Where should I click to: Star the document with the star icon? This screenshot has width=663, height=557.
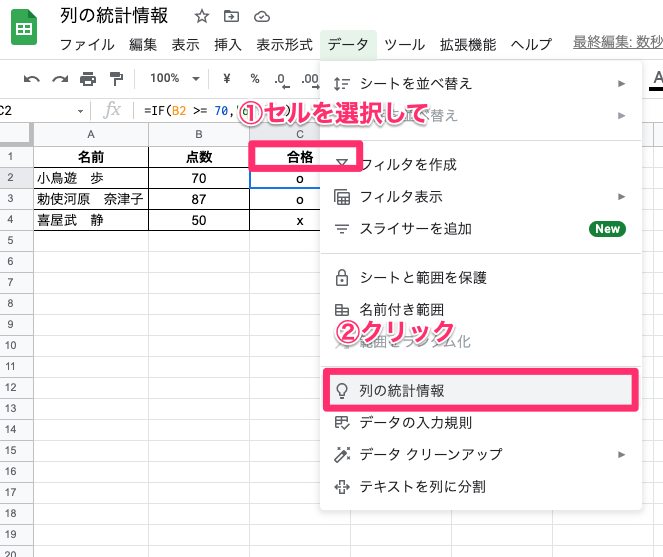pyautogui.click(x=202, y=16)
